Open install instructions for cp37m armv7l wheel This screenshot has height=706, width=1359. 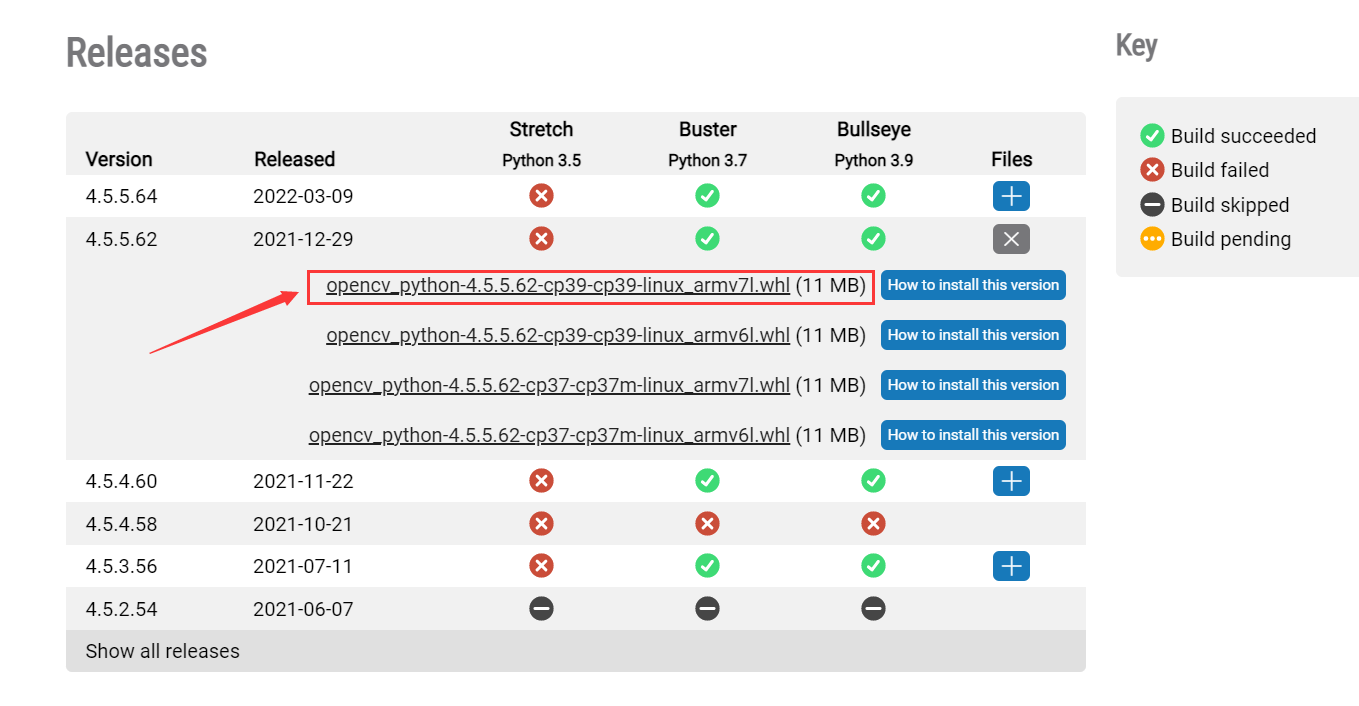[x=973, y=385]
